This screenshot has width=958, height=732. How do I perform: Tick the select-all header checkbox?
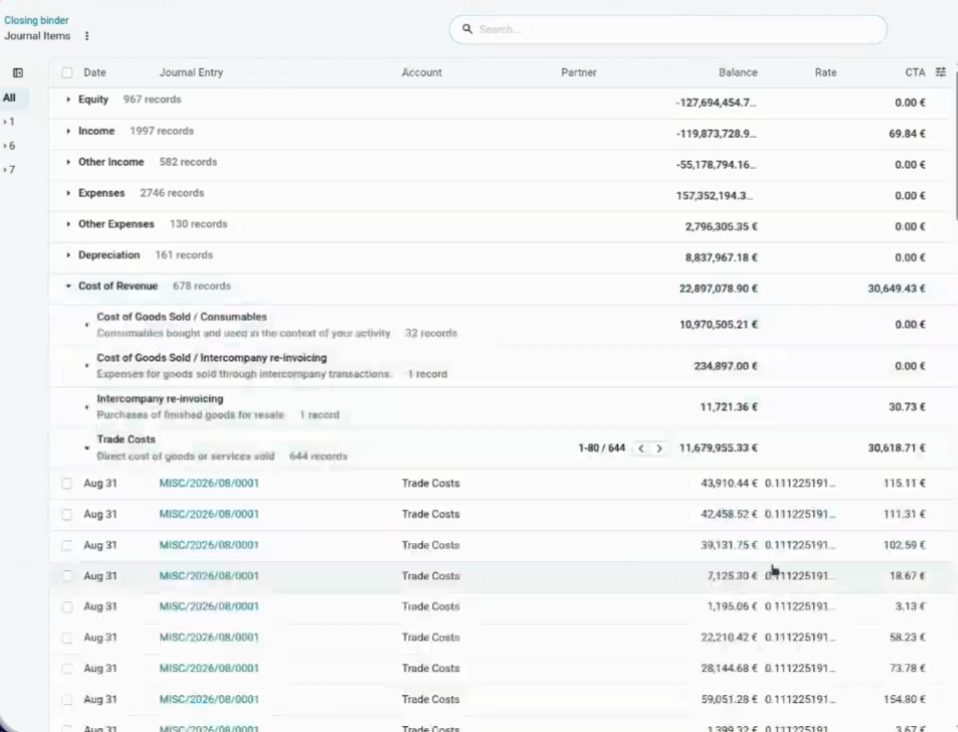[67, 73]
